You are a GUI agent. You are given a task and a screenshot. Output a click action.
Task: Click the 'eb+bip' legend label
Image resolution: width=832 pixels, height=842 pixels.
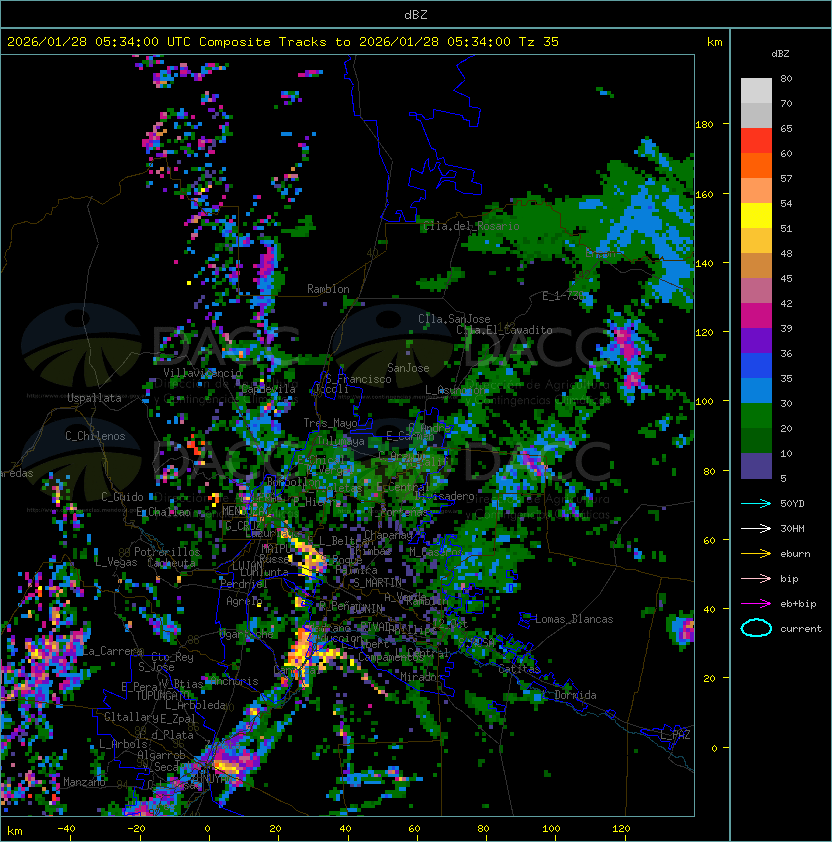point(798,604)
